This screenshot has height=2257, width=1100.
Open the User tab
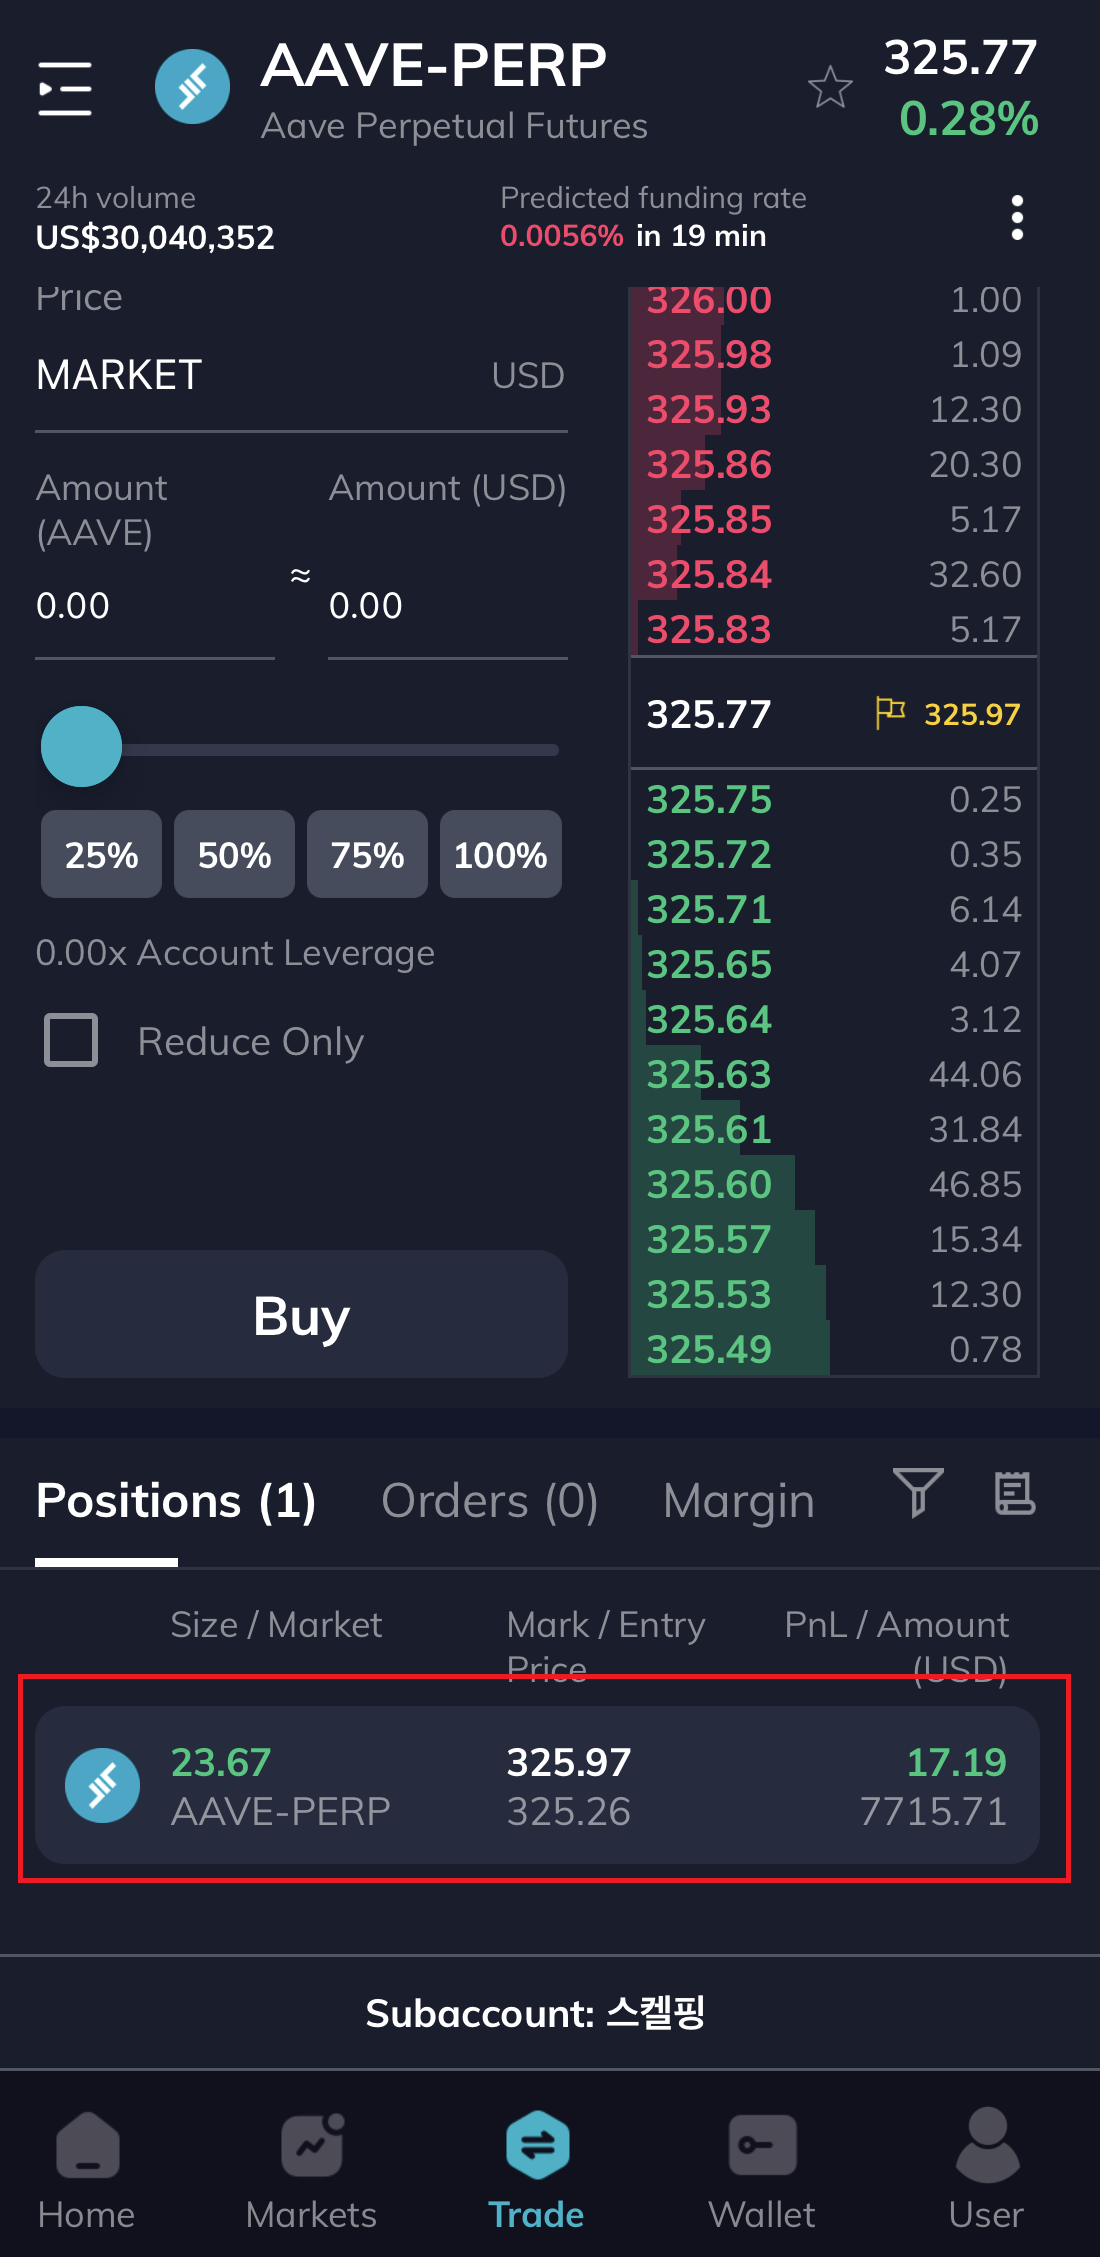pyautogui.click(x=987, y=2167)
